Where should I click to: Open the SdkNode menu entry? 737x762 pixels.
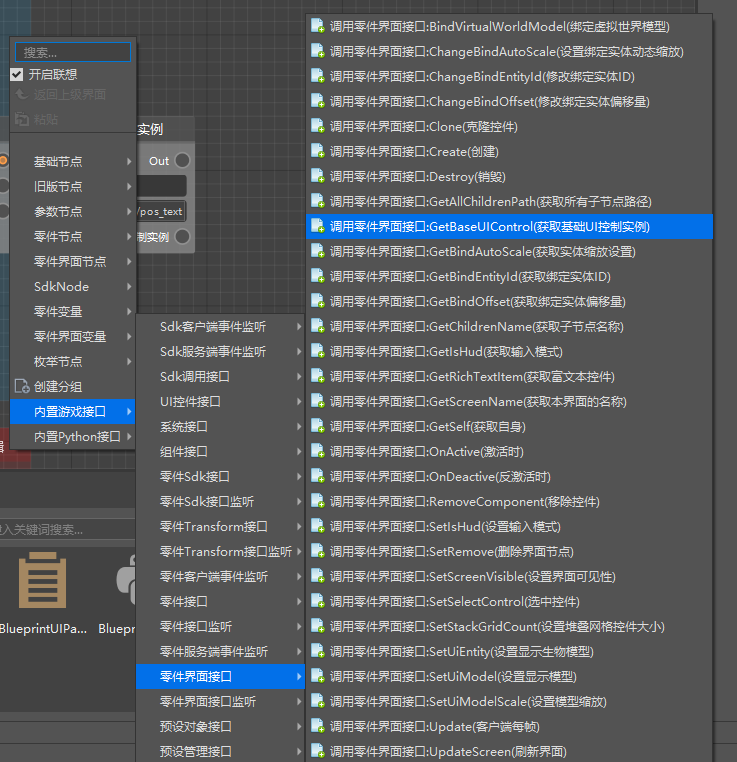(x=61, y=287)
